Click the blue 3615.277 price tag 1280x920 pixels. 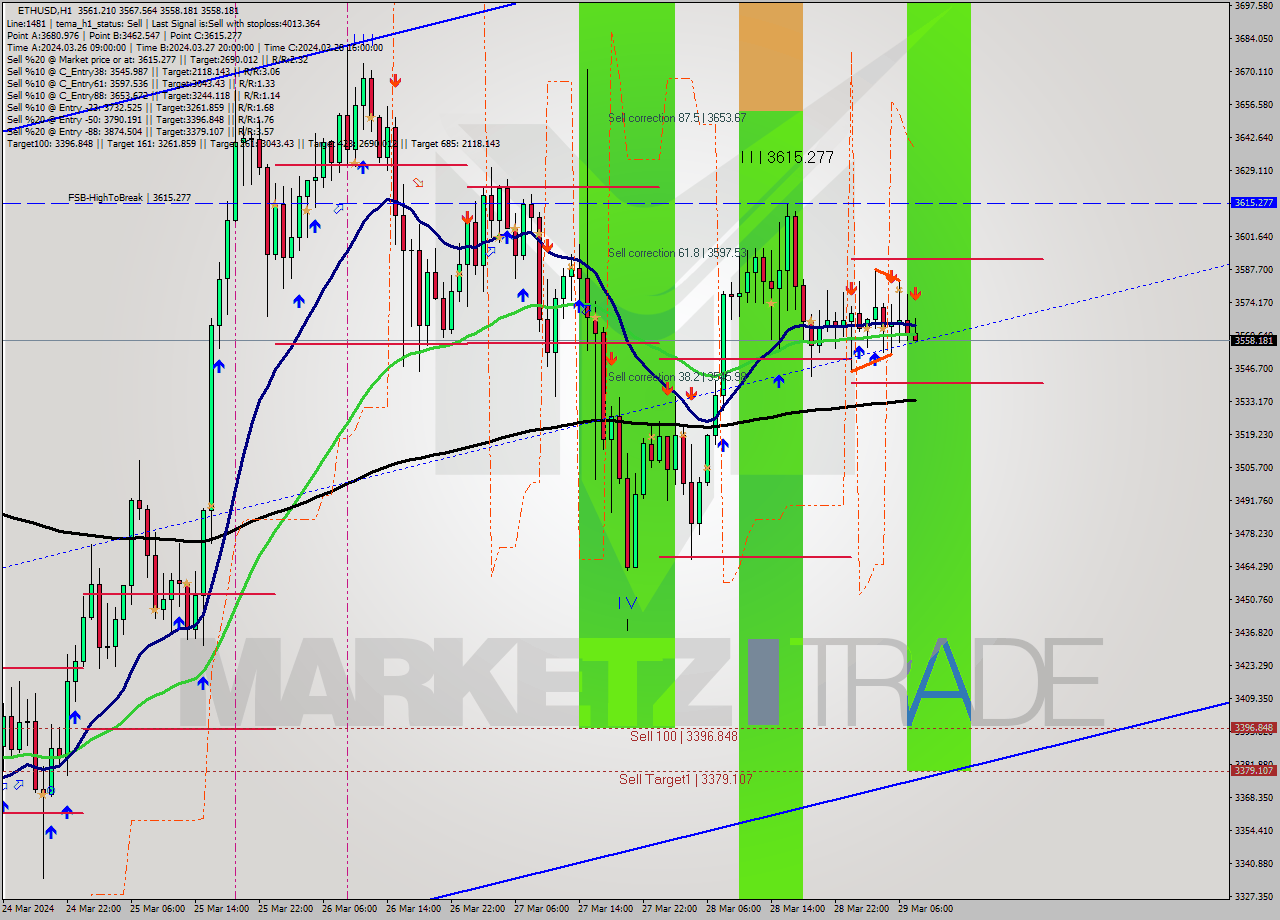(1253, 202)
